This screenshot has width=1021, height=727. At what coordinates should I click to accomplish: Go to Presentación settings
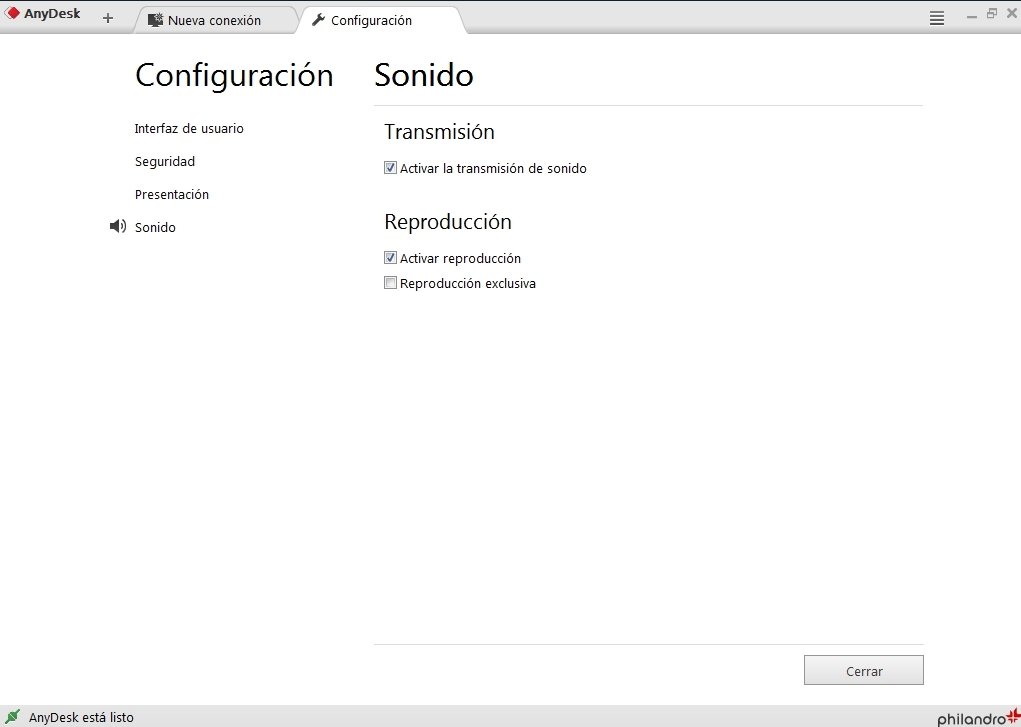(172, 194)
